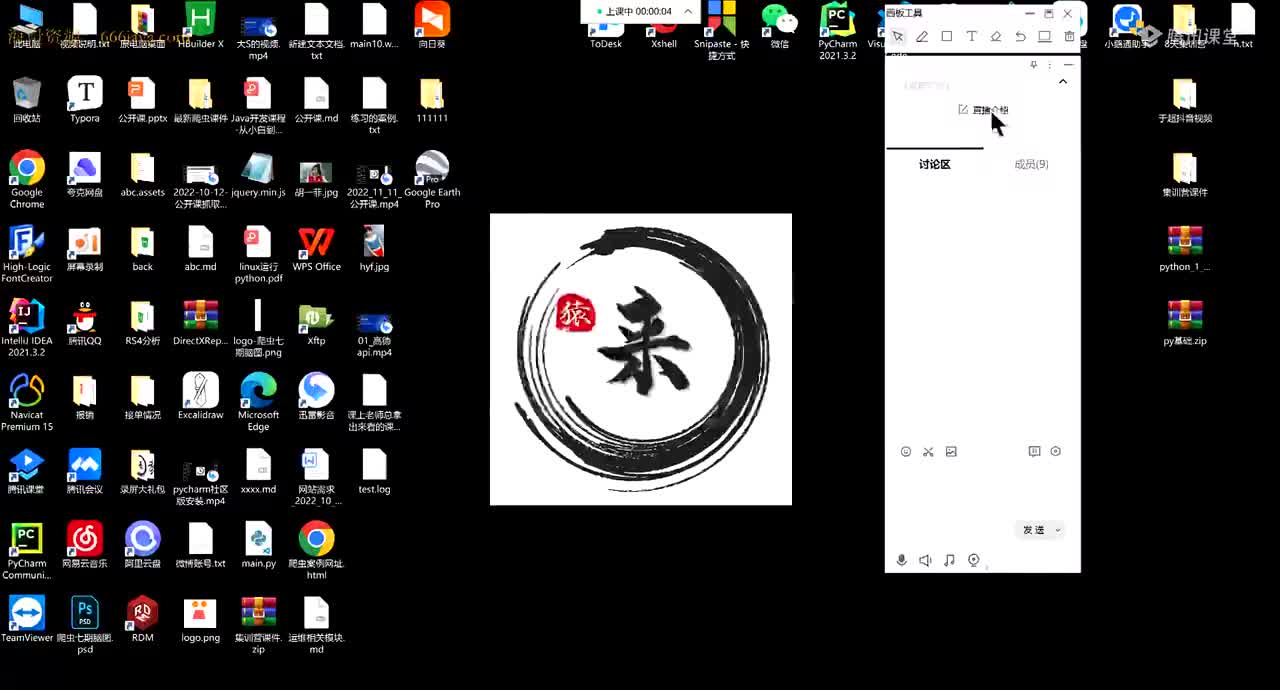Select py基础.zip archive on desktop

coord(1185,322)
